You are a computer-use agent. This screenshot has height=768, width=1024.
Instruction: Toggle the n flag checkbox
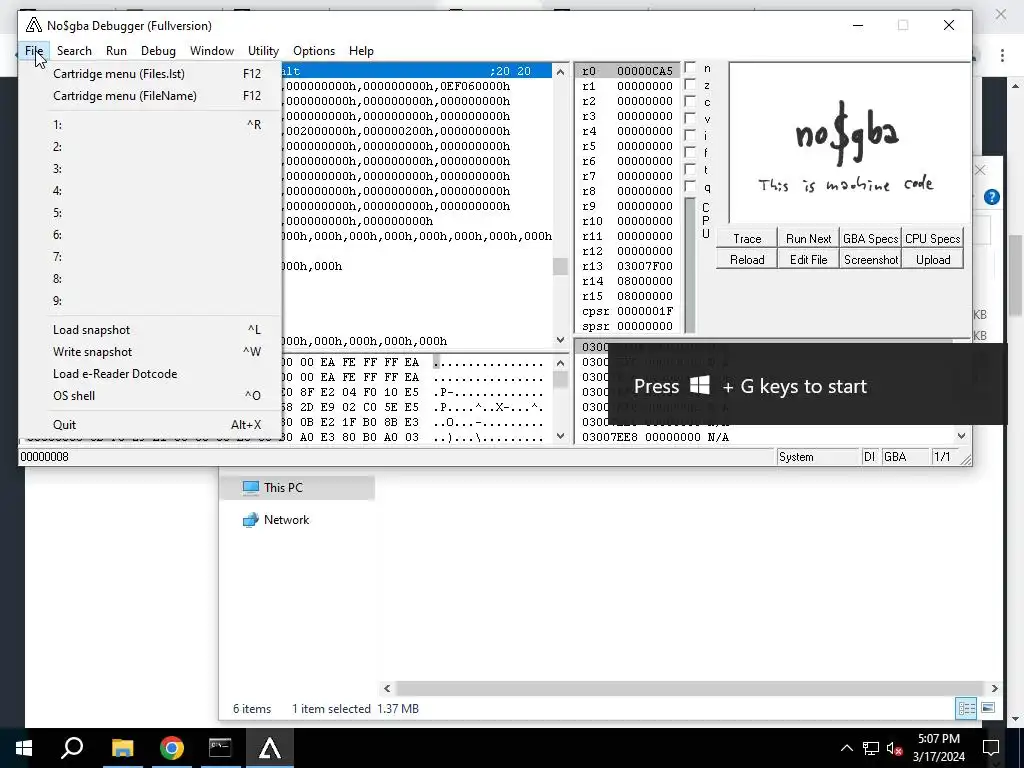(x=690, y=68)
